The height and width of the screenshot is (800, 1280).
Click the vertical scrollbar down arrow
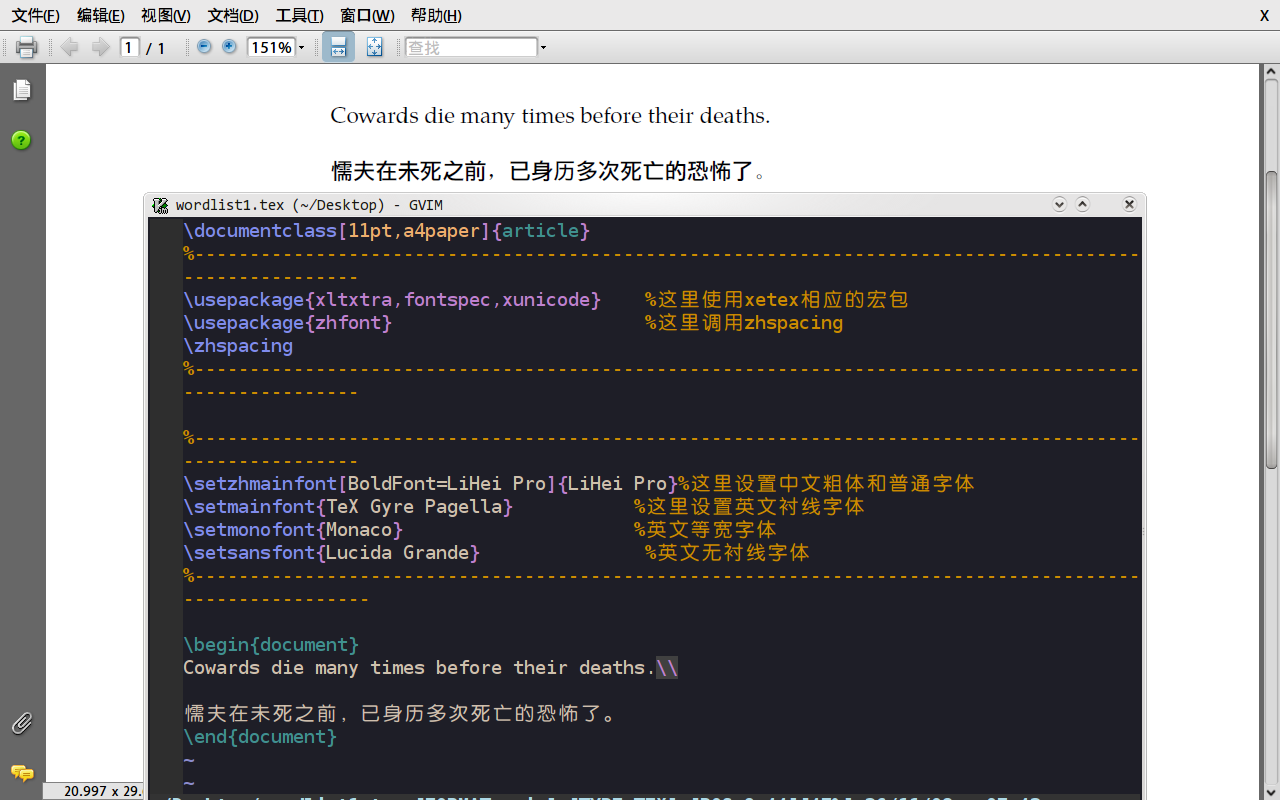(1271, 790)
